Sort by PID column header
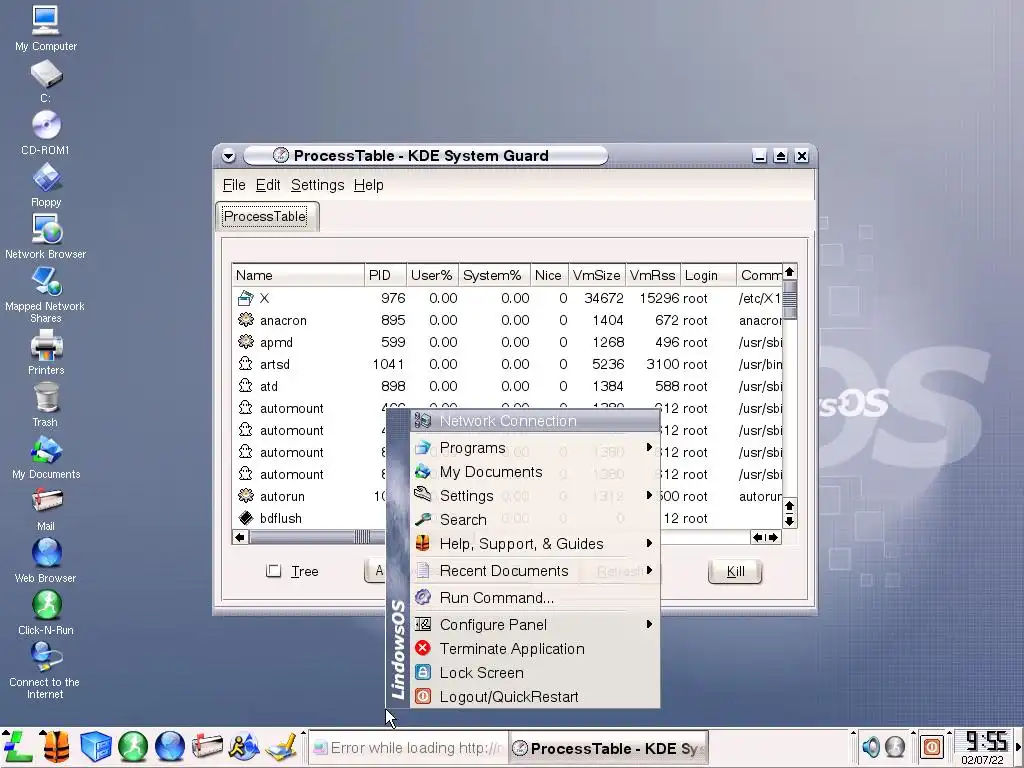Screen dimensions: 1024x768 tap(385, 276)
